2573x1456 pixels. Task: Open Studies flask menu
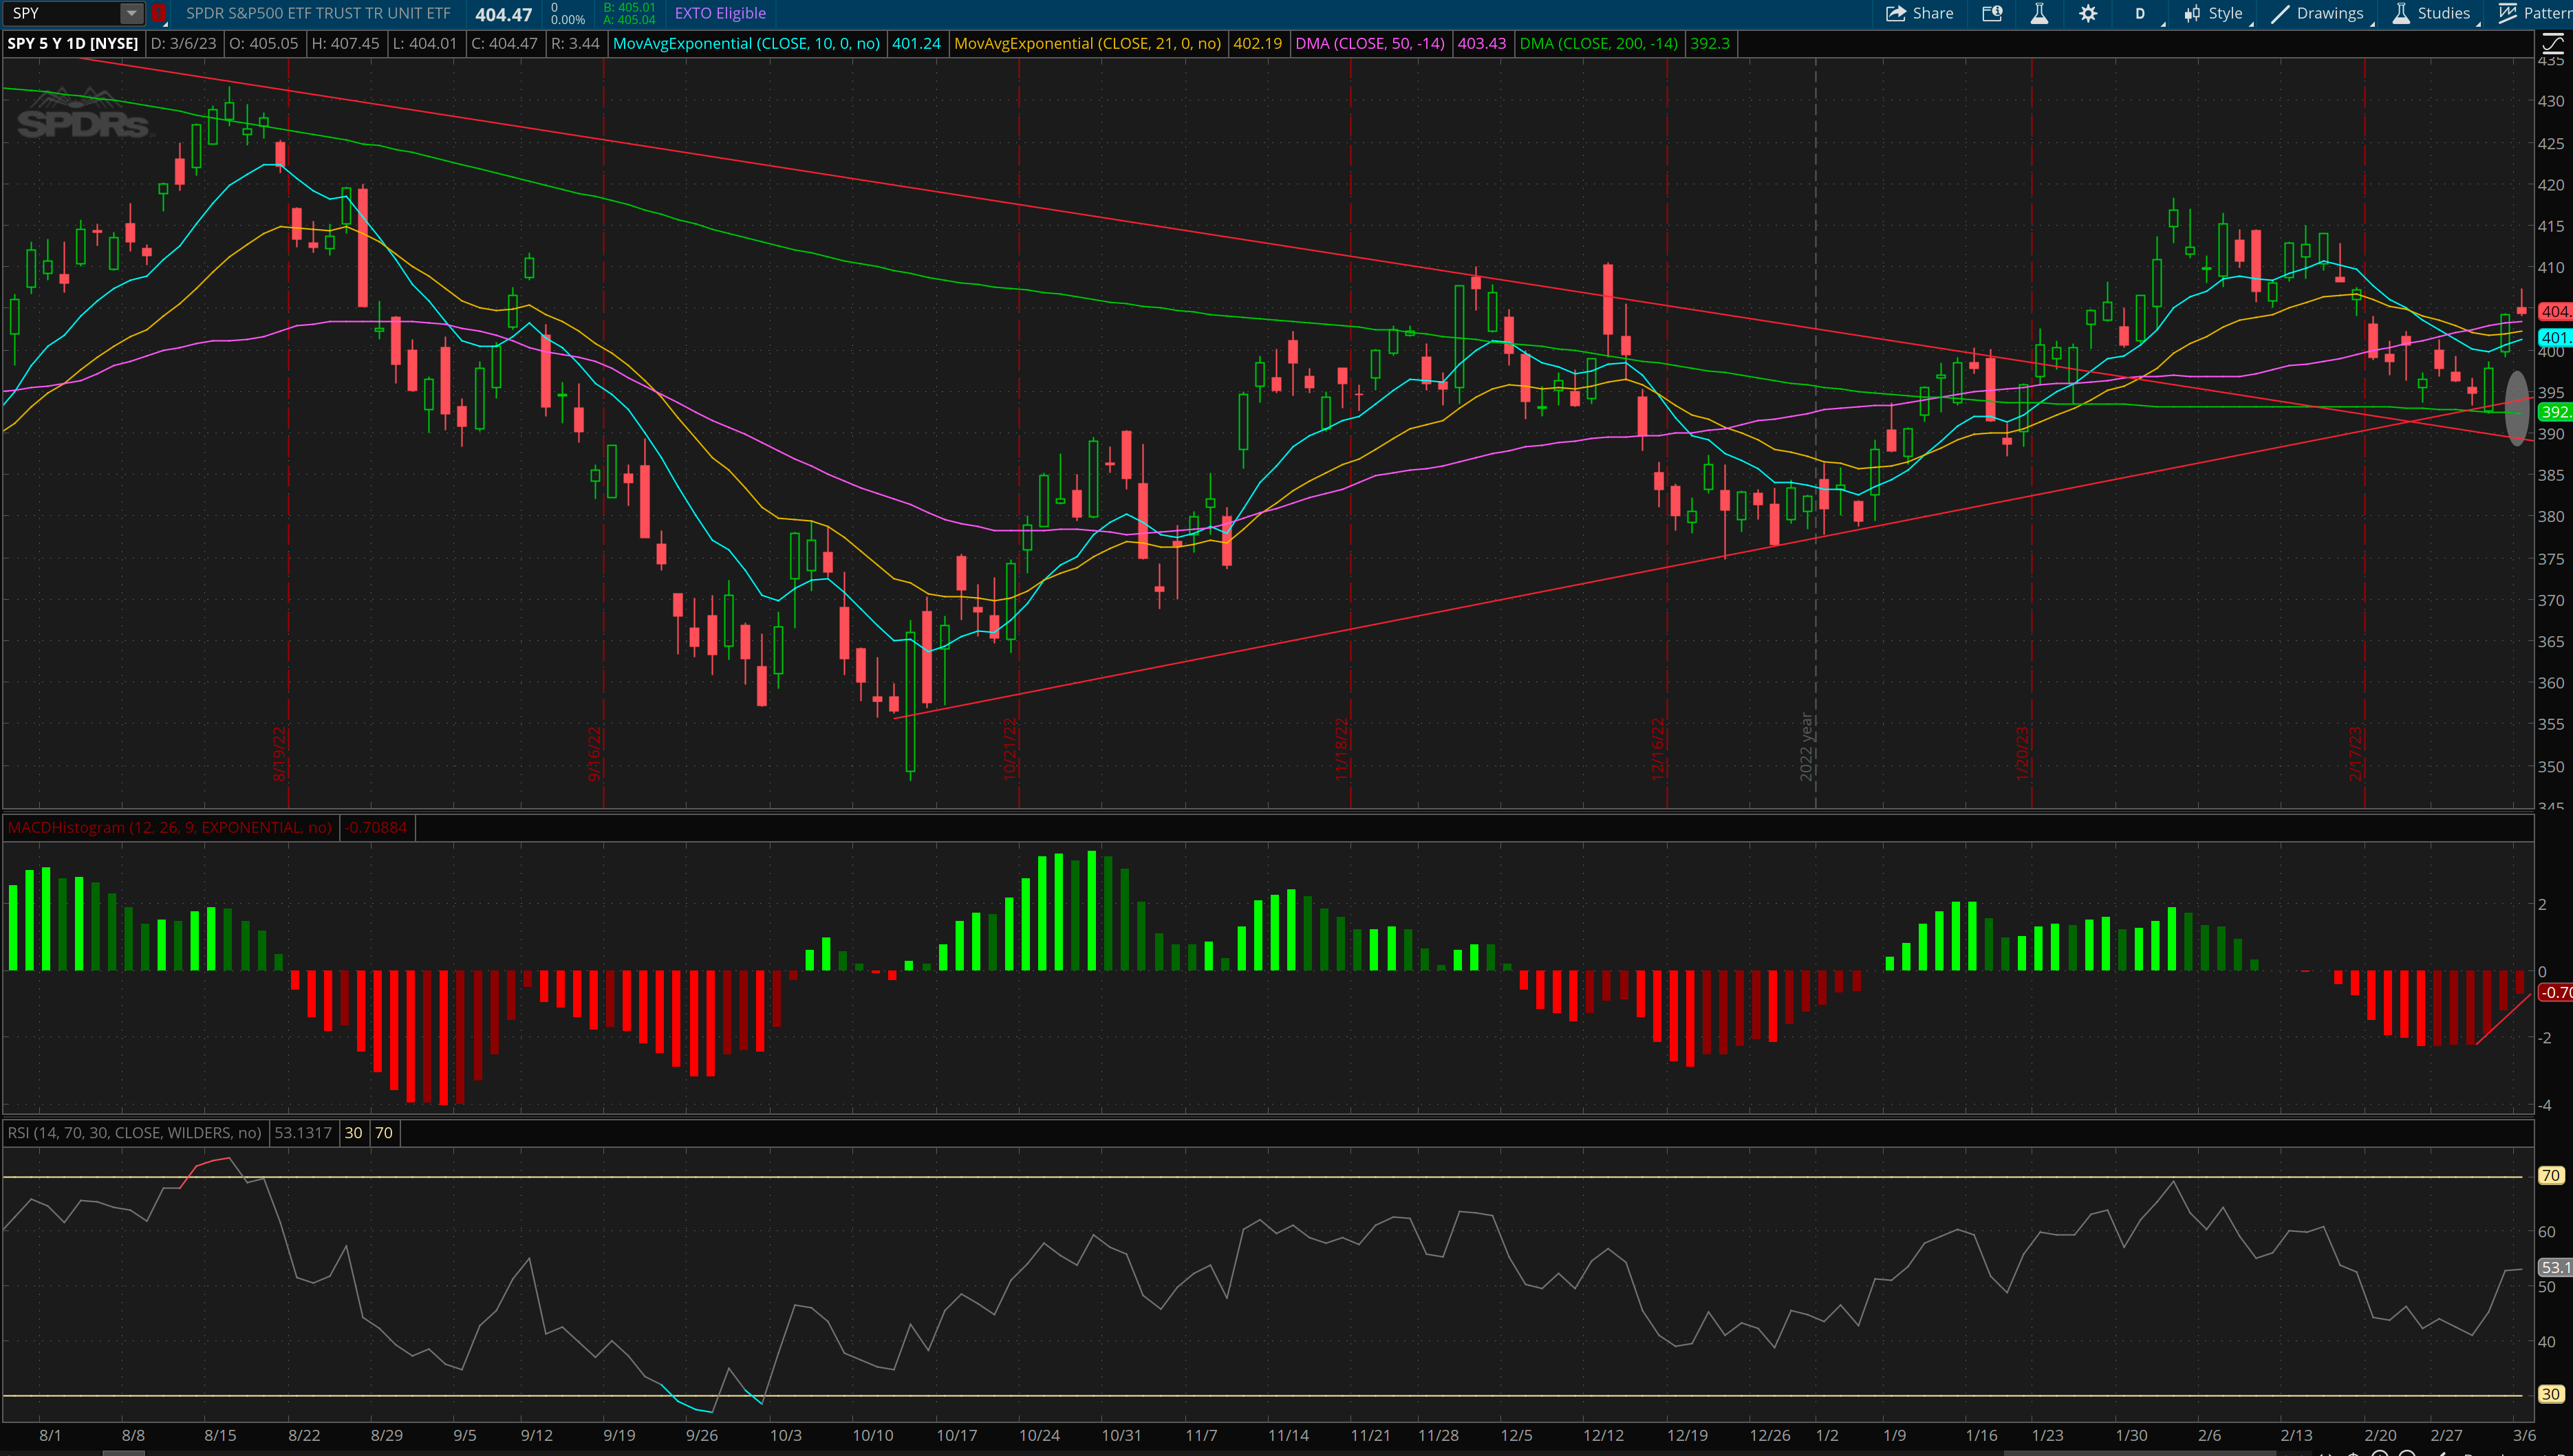point(2432,13)
